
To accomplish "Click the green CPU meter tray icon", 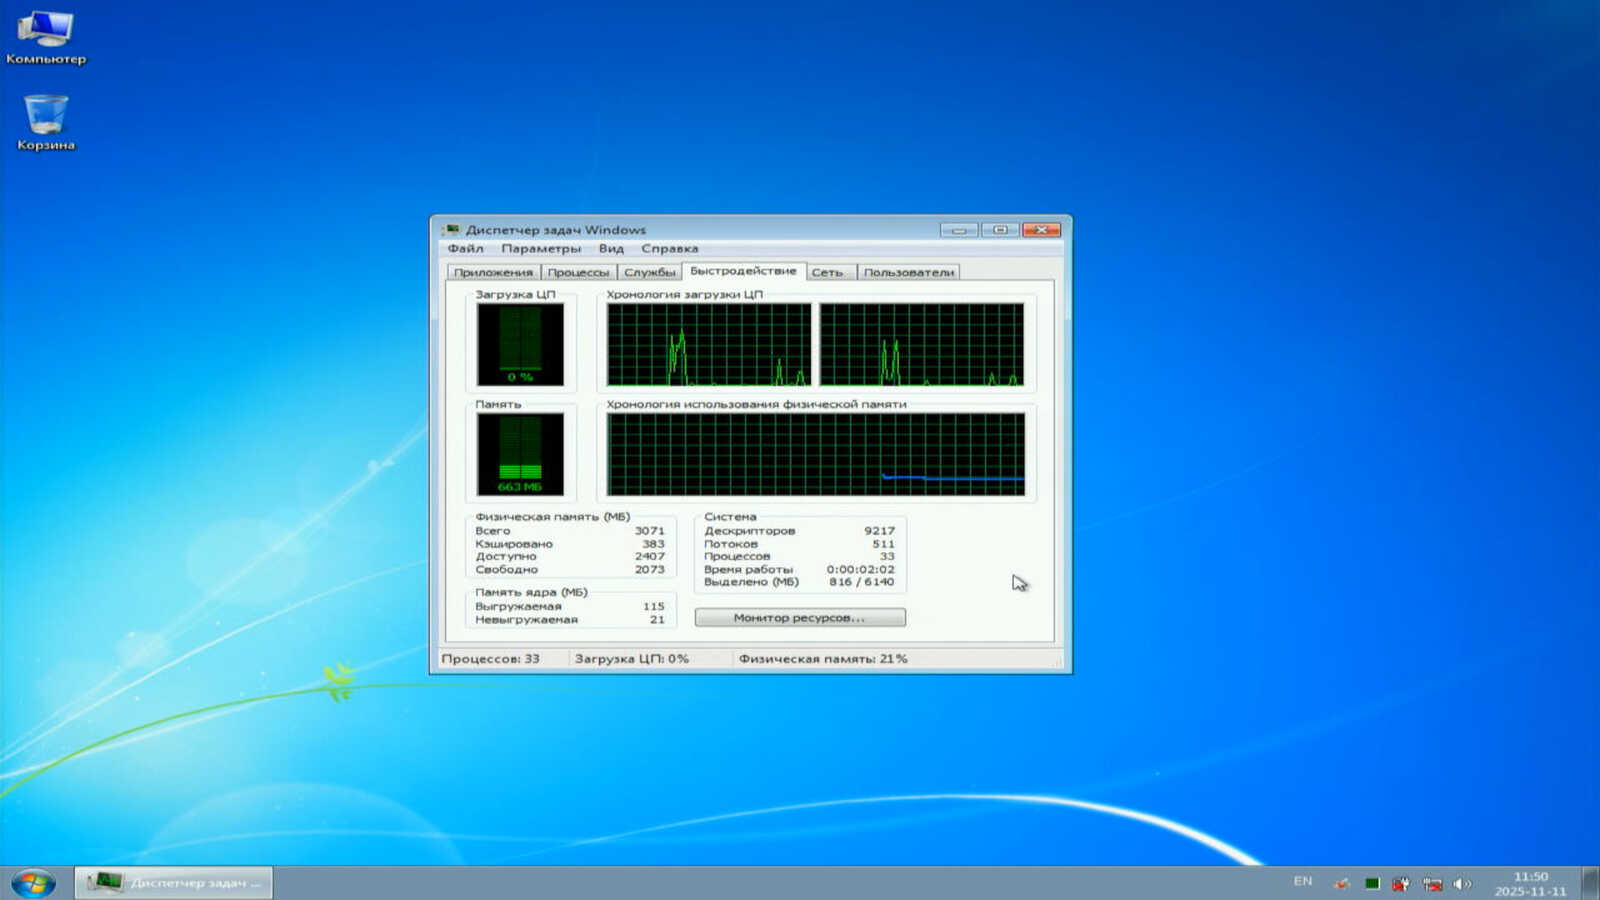I will (x=1372, y=883).
